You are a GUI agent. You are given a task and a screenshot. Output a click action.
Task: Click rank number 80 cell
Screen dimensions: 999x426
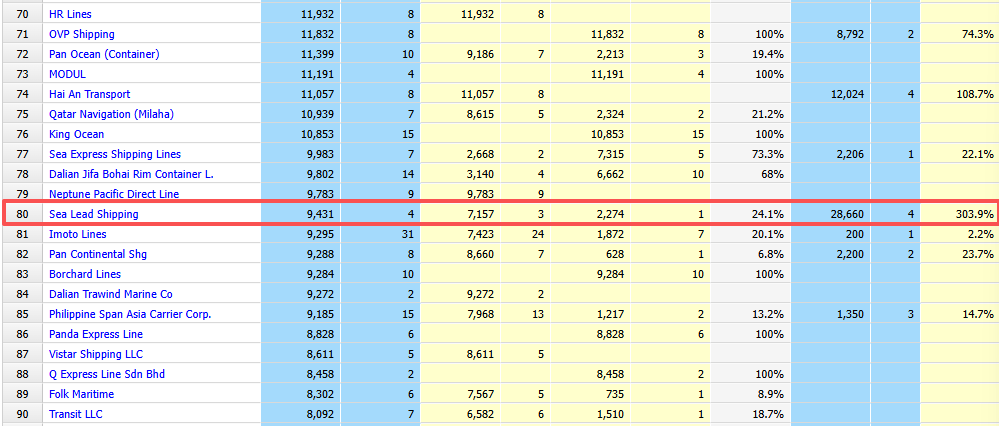click(23, 215)
